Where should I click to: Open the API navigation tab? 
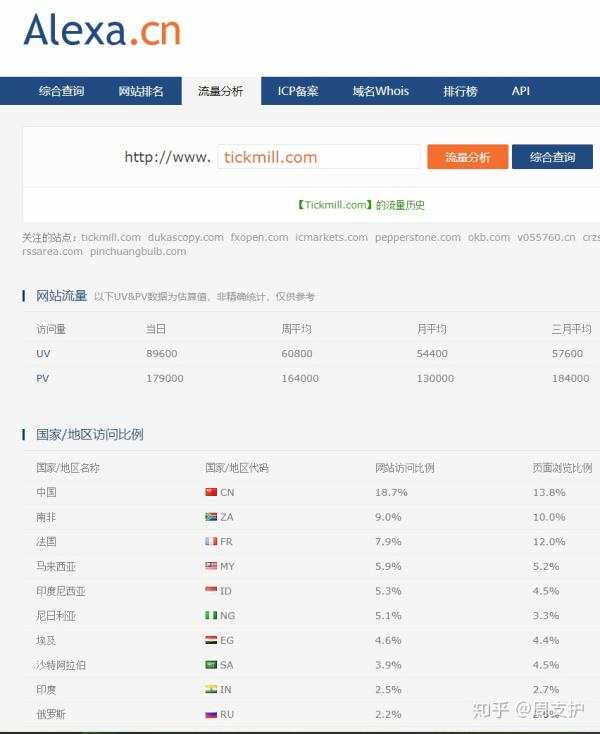click(520, 91)
